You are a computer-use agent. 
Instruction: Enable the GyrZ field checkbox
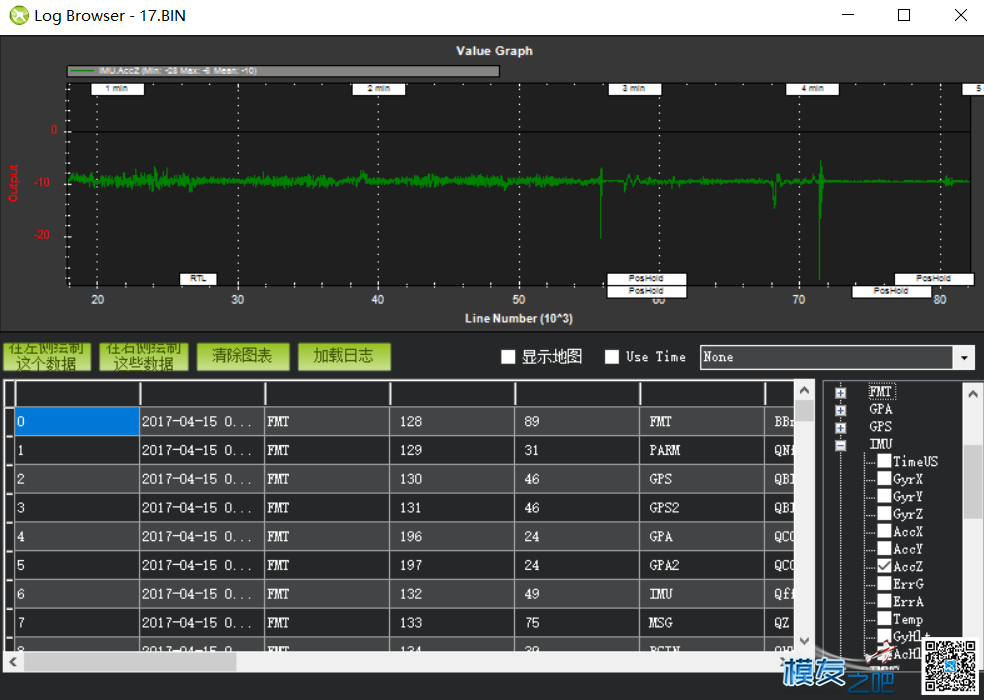(884, 514)
